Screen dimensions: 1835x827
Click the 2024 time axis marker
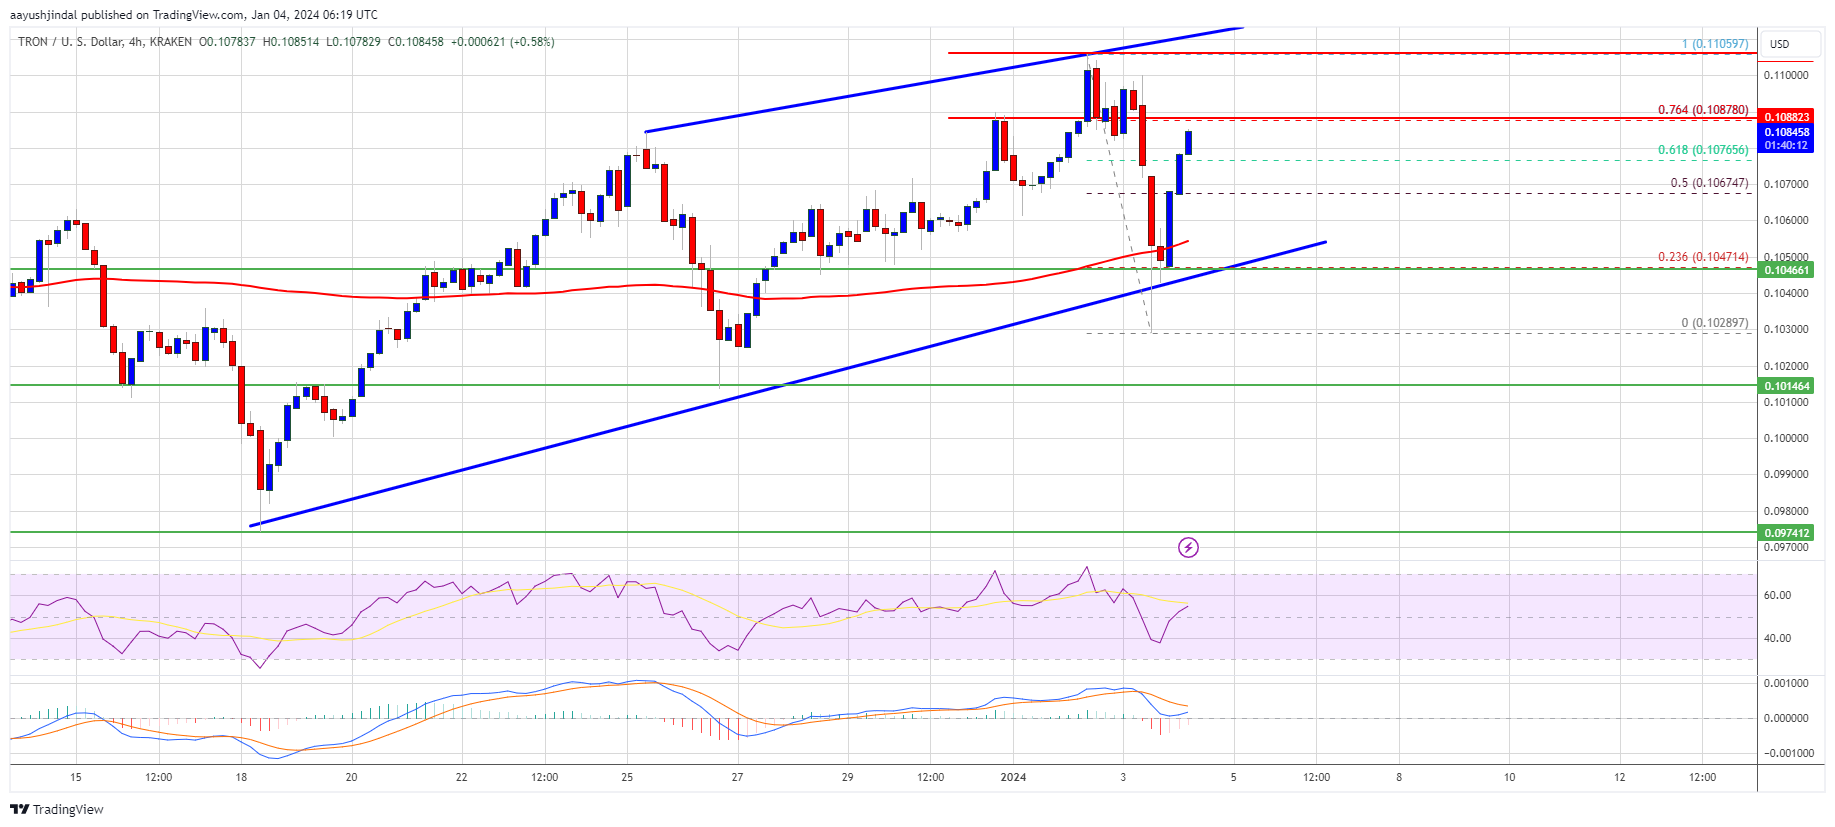[x=1013, y=777]
